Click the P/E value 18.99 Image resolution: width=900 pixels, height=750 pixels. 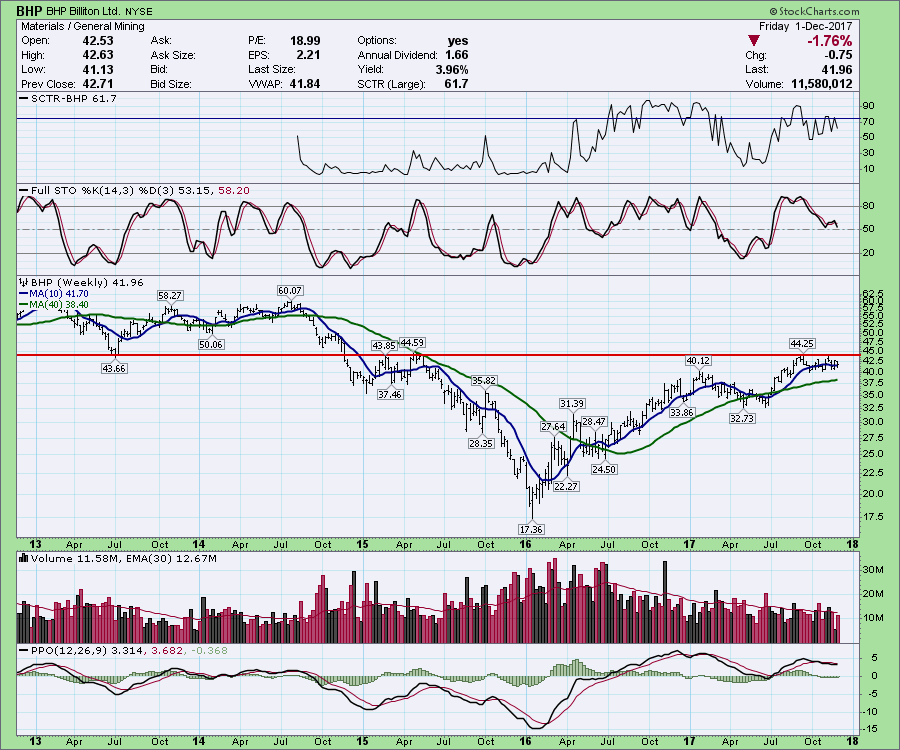(x=305, y=41)
